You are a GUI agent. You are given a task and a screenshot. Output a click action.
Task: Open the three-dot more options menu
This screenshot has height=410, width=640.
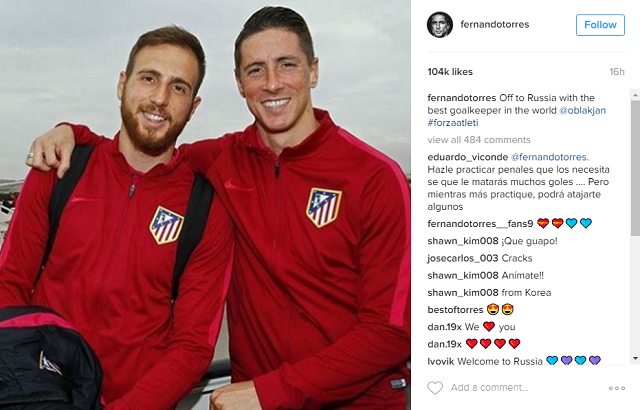[x=616, y=388]
